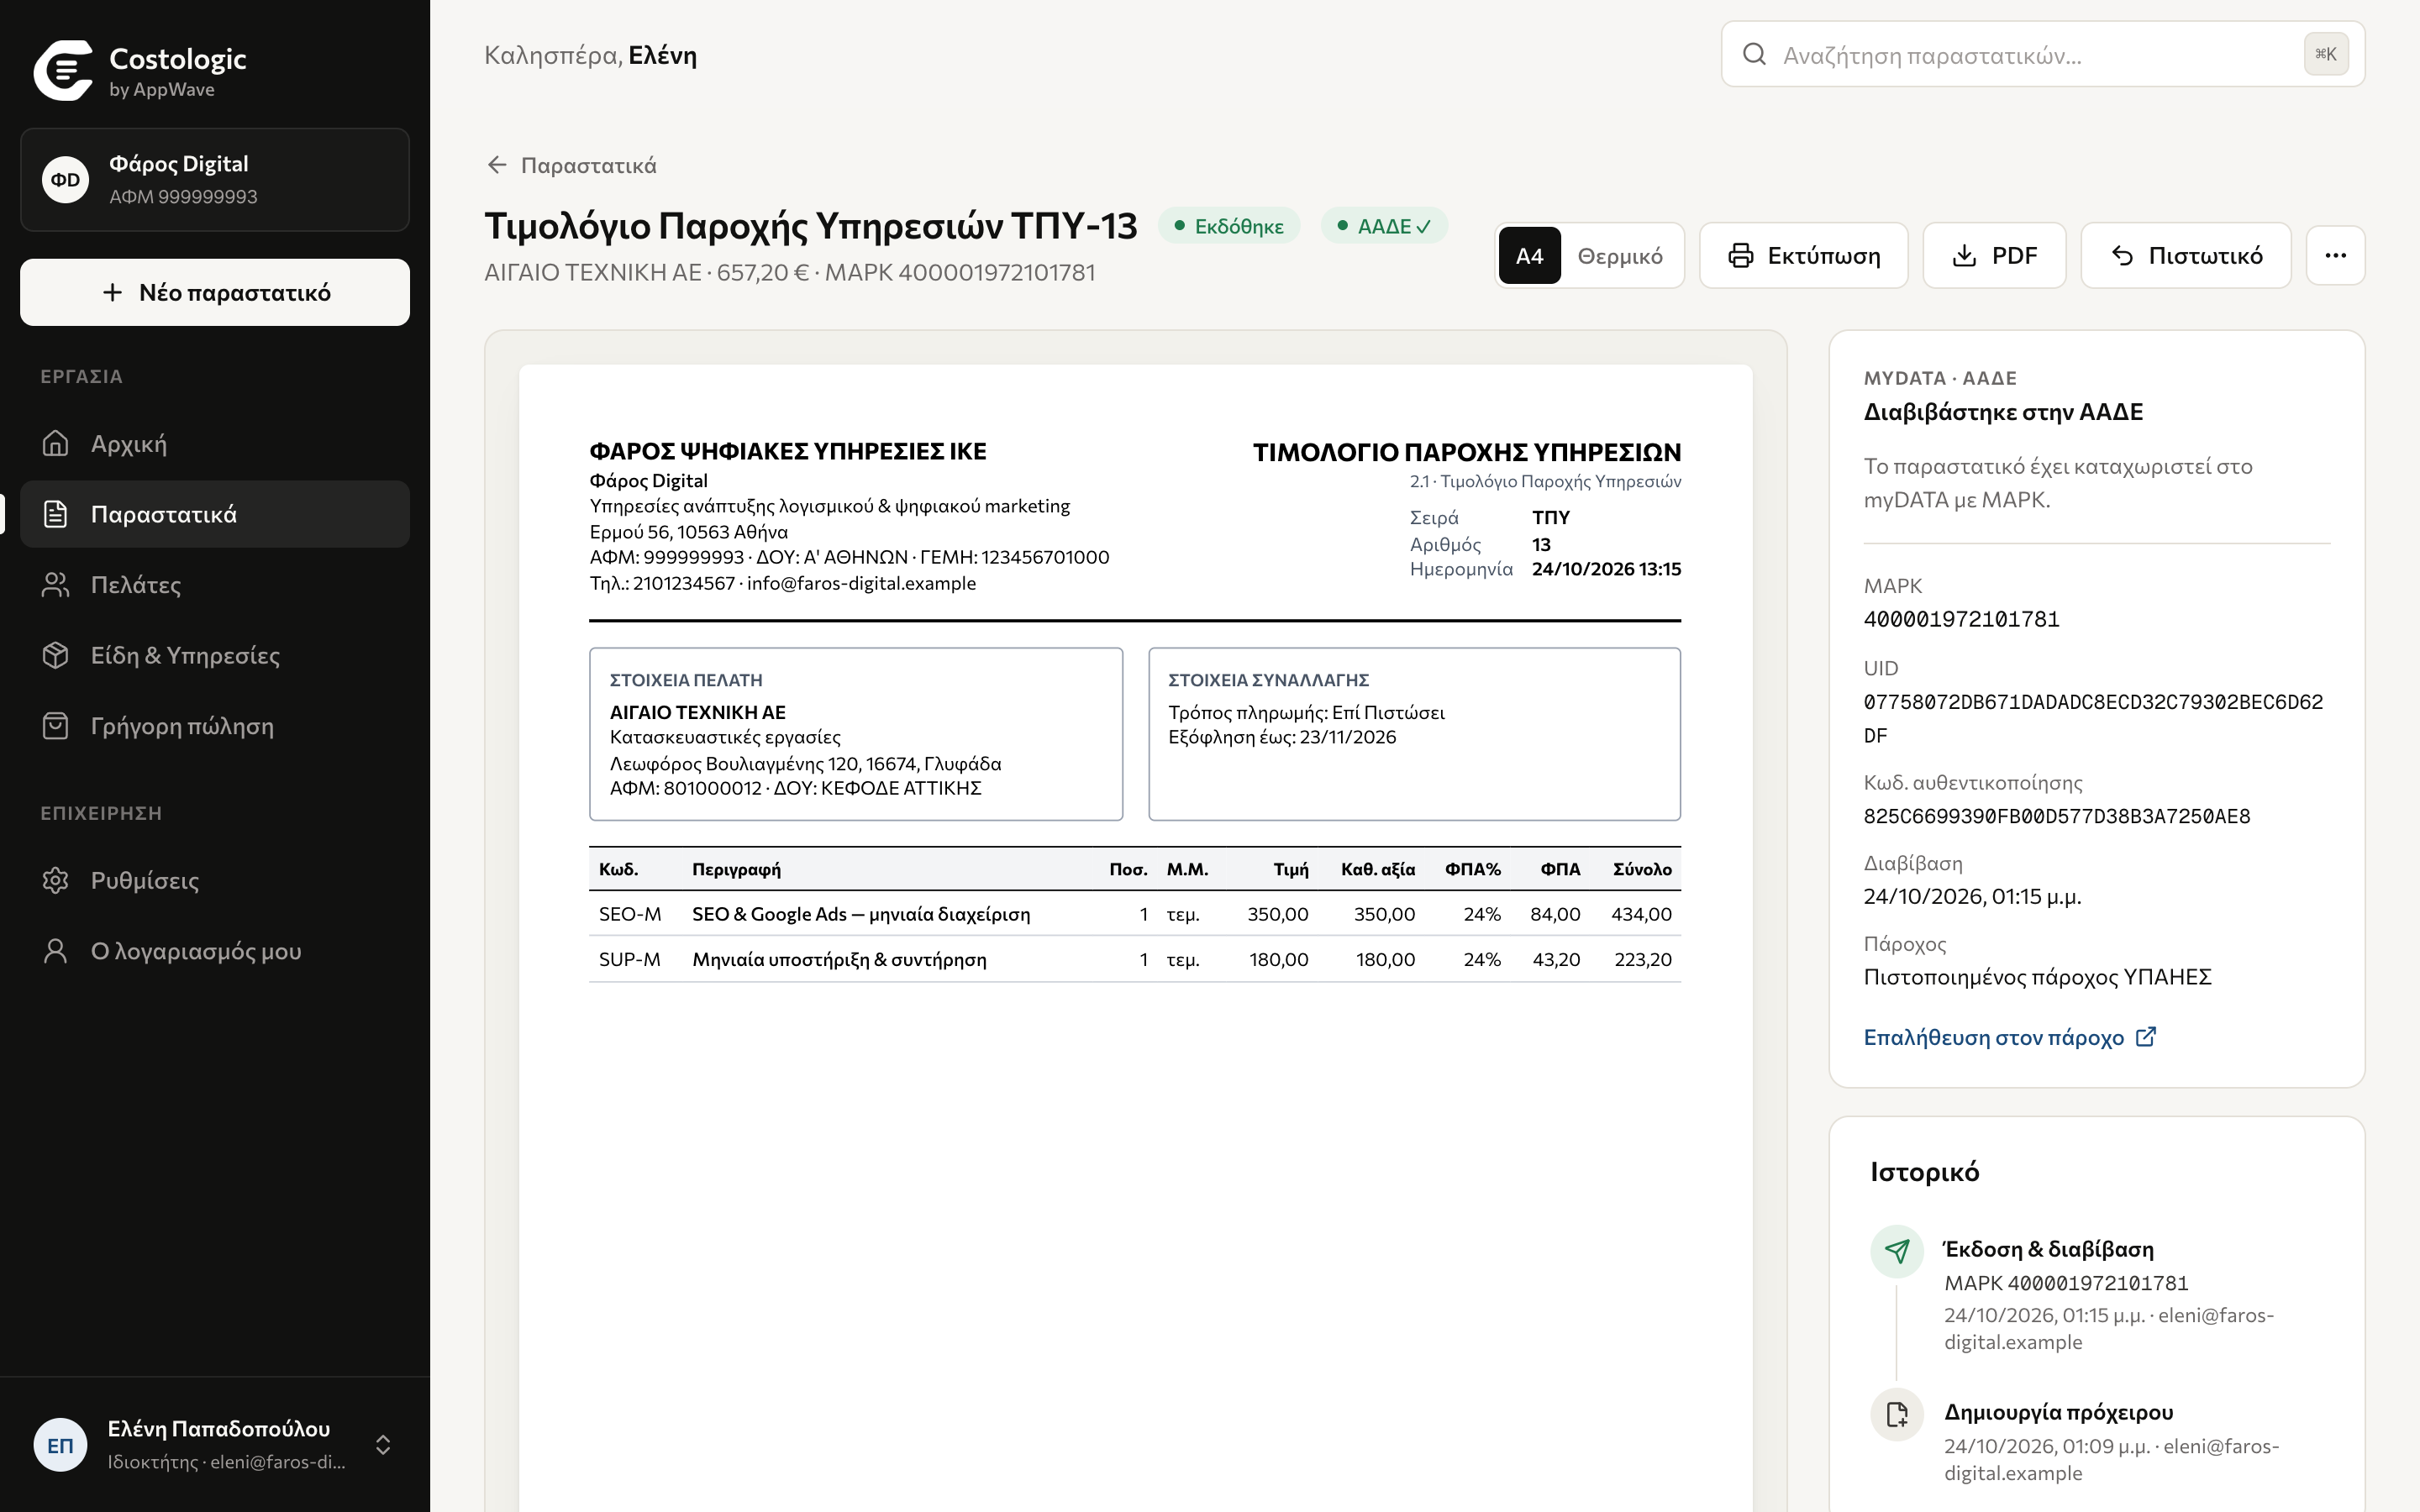Create a Πιστωτικό credit note
The height and width of the screenshot is (1512, 2420).
coord(2186,256)
